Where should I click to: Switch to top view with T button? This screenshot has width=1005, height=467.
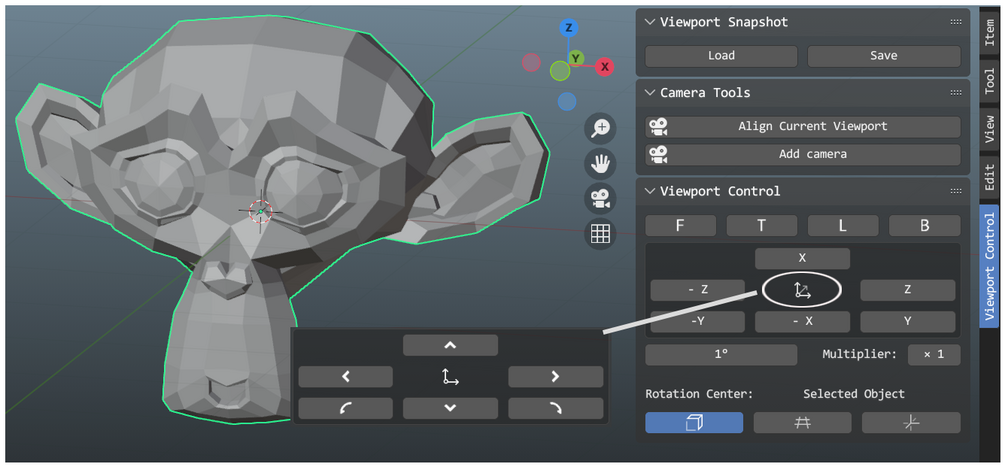coord(762,225)
